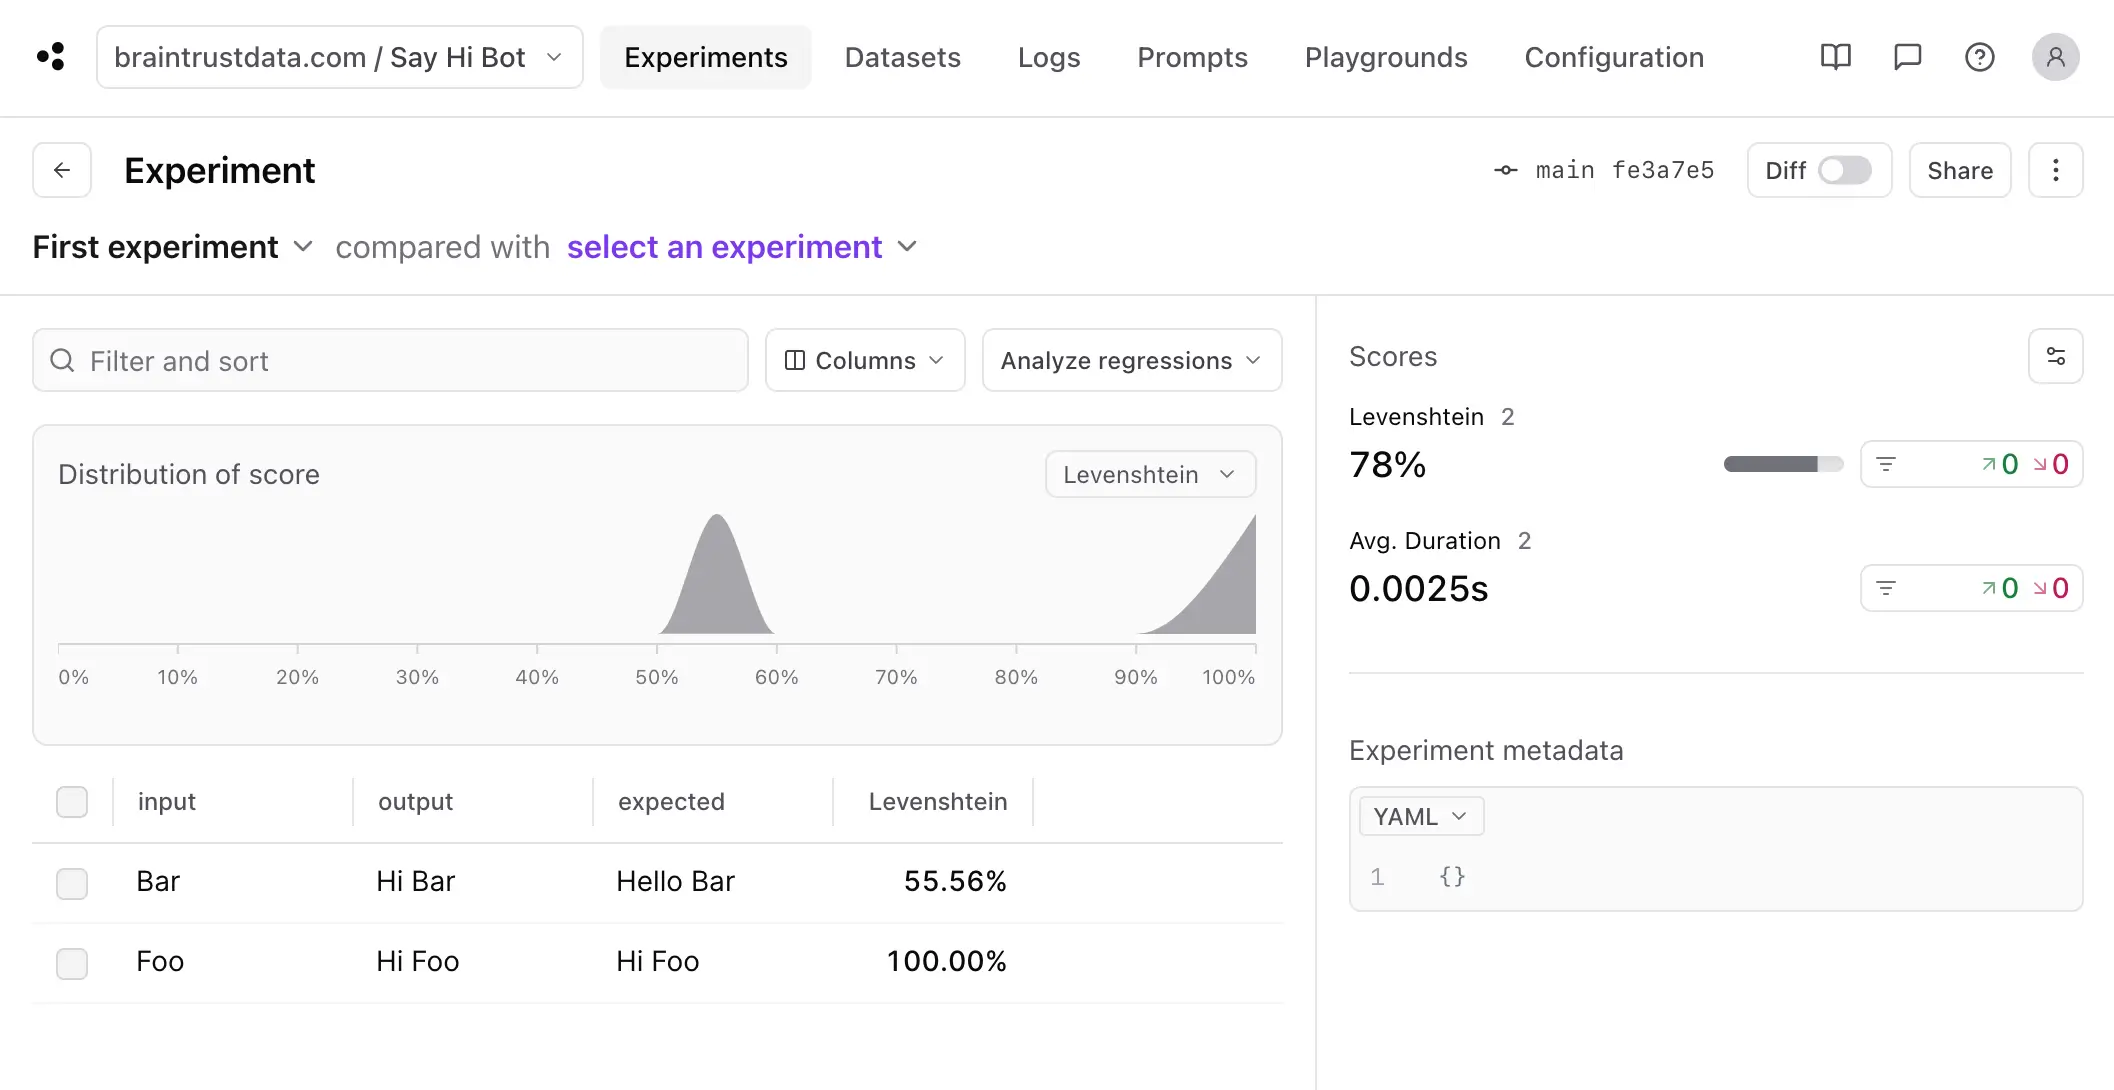Switch to the Datasets tab
The height and width of the screenshot is (1090, 2114).
(902, 57)
